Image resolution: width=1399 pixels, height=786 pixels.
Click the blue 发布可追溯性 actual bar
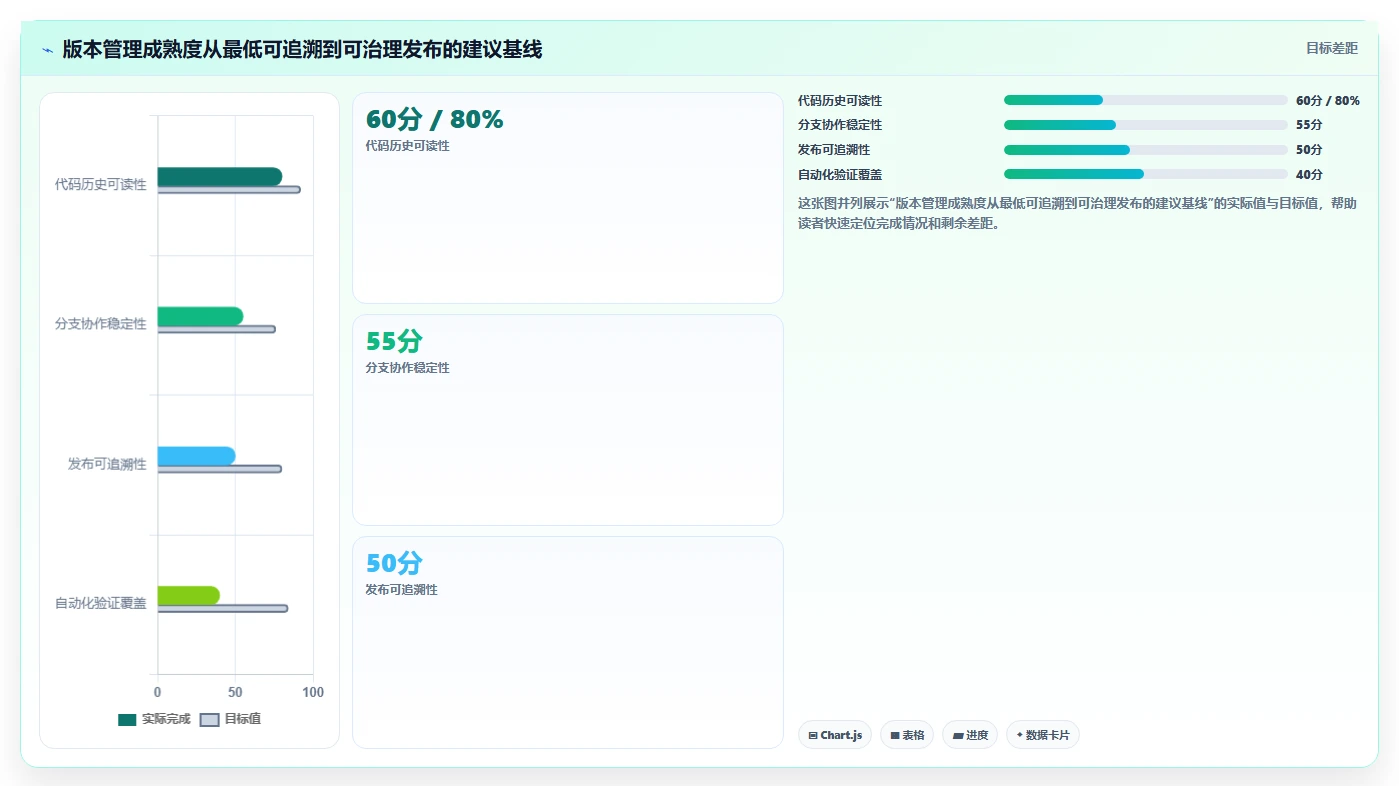pos(196,456)
